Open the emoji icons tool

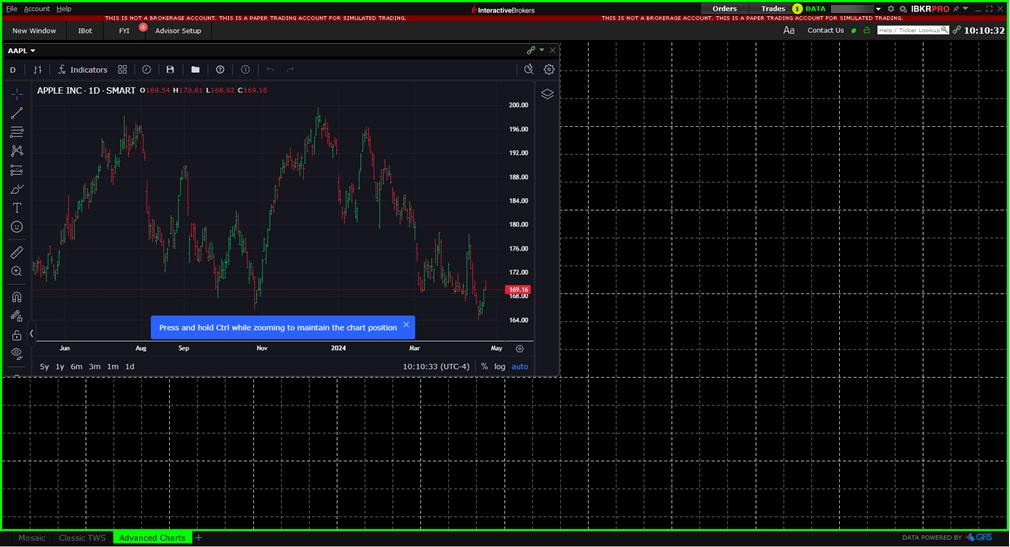coord(17,227)
